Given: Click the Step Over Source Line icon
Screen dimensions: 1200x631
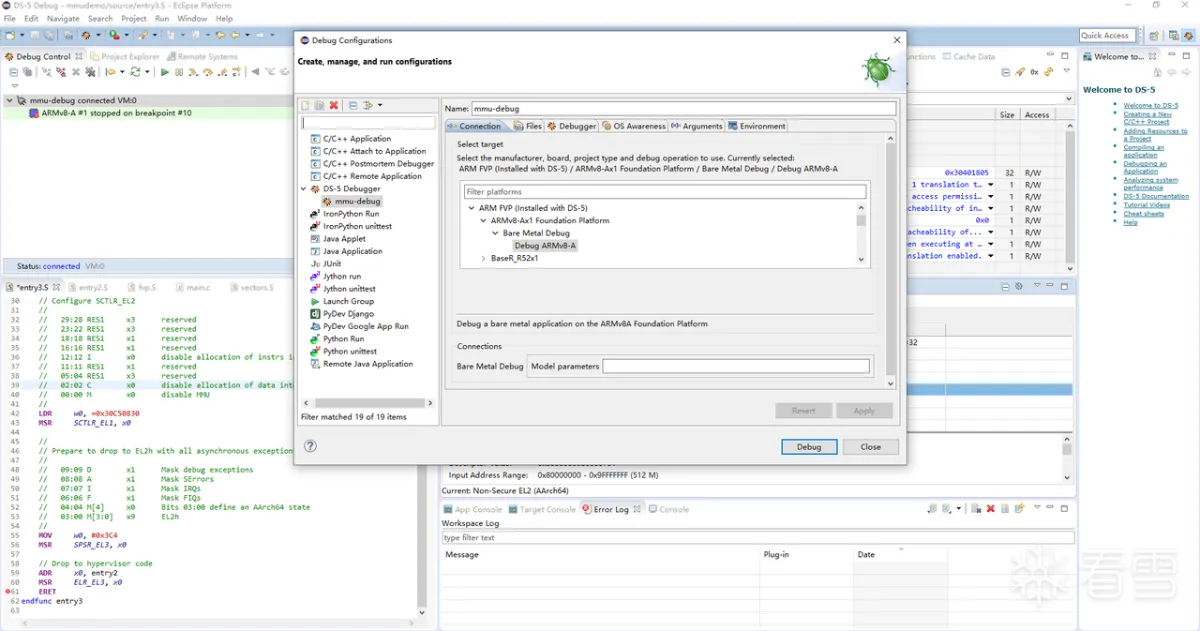Looking at the screenshot, I should point(208,72).
